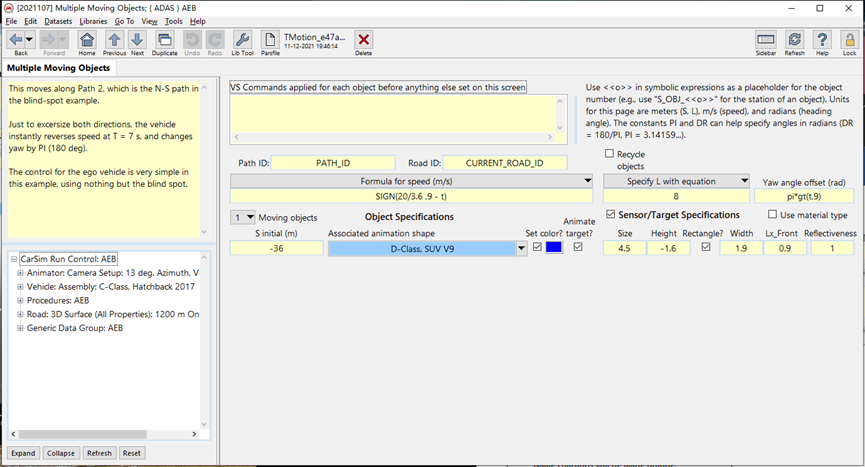Expand Generic Data Group: AEB node
865x467 pixels.
click(x=20, y=328)
